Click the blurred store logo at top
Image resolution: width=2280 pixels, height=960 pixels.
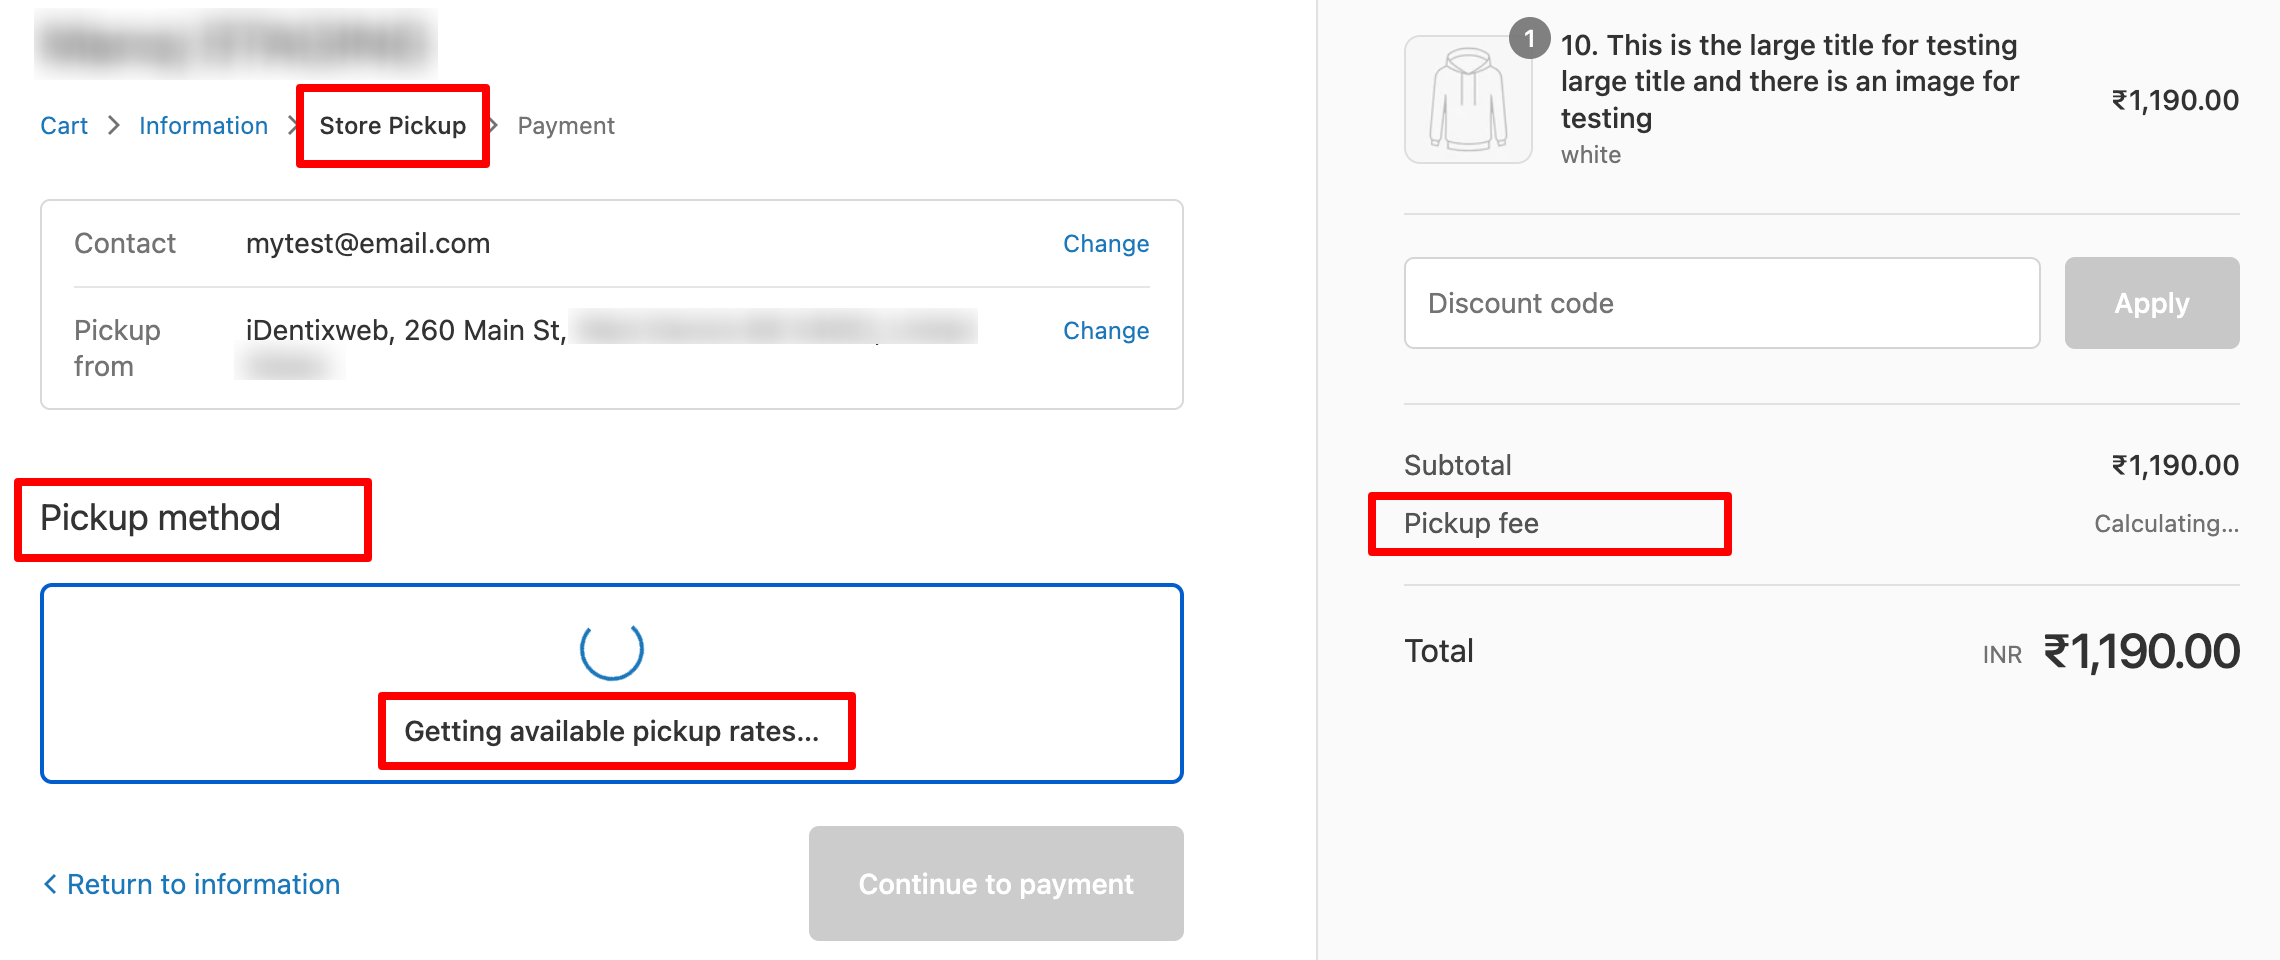point(236,43)
